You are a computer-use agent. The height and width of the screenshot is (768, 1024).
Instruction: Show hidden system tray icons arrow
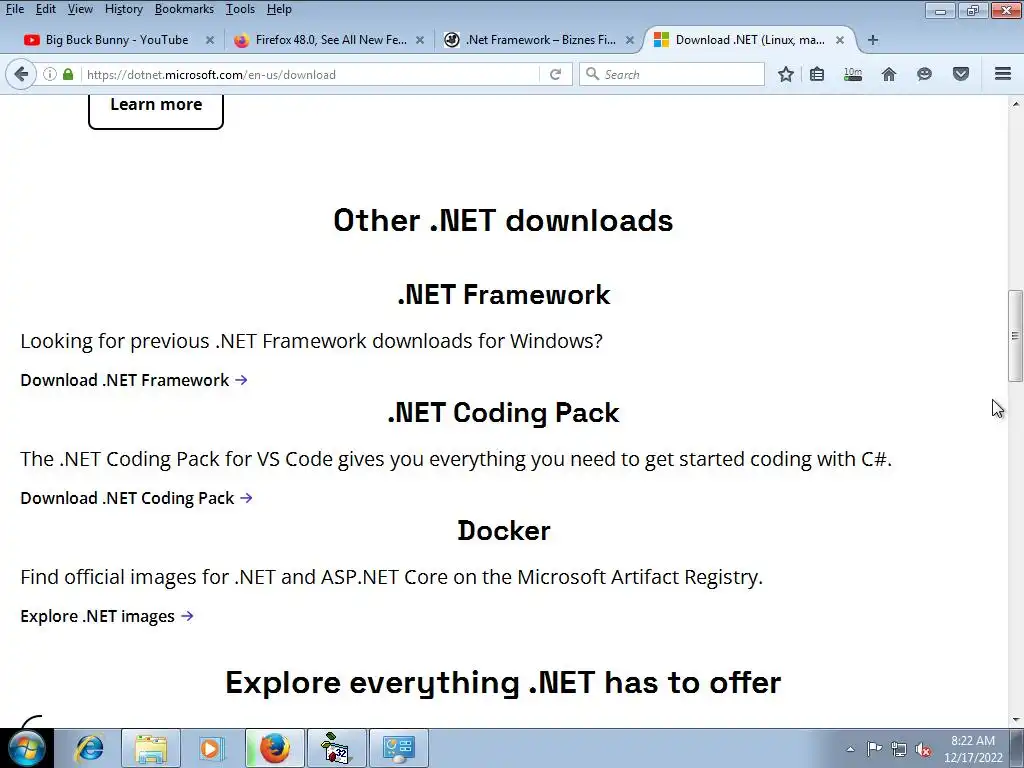[850, 749]
